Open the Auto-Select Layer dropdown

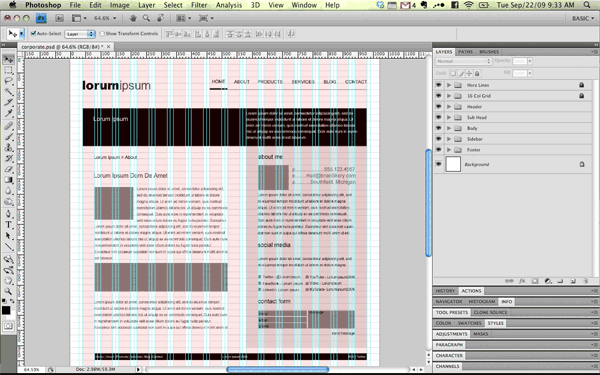80,34
